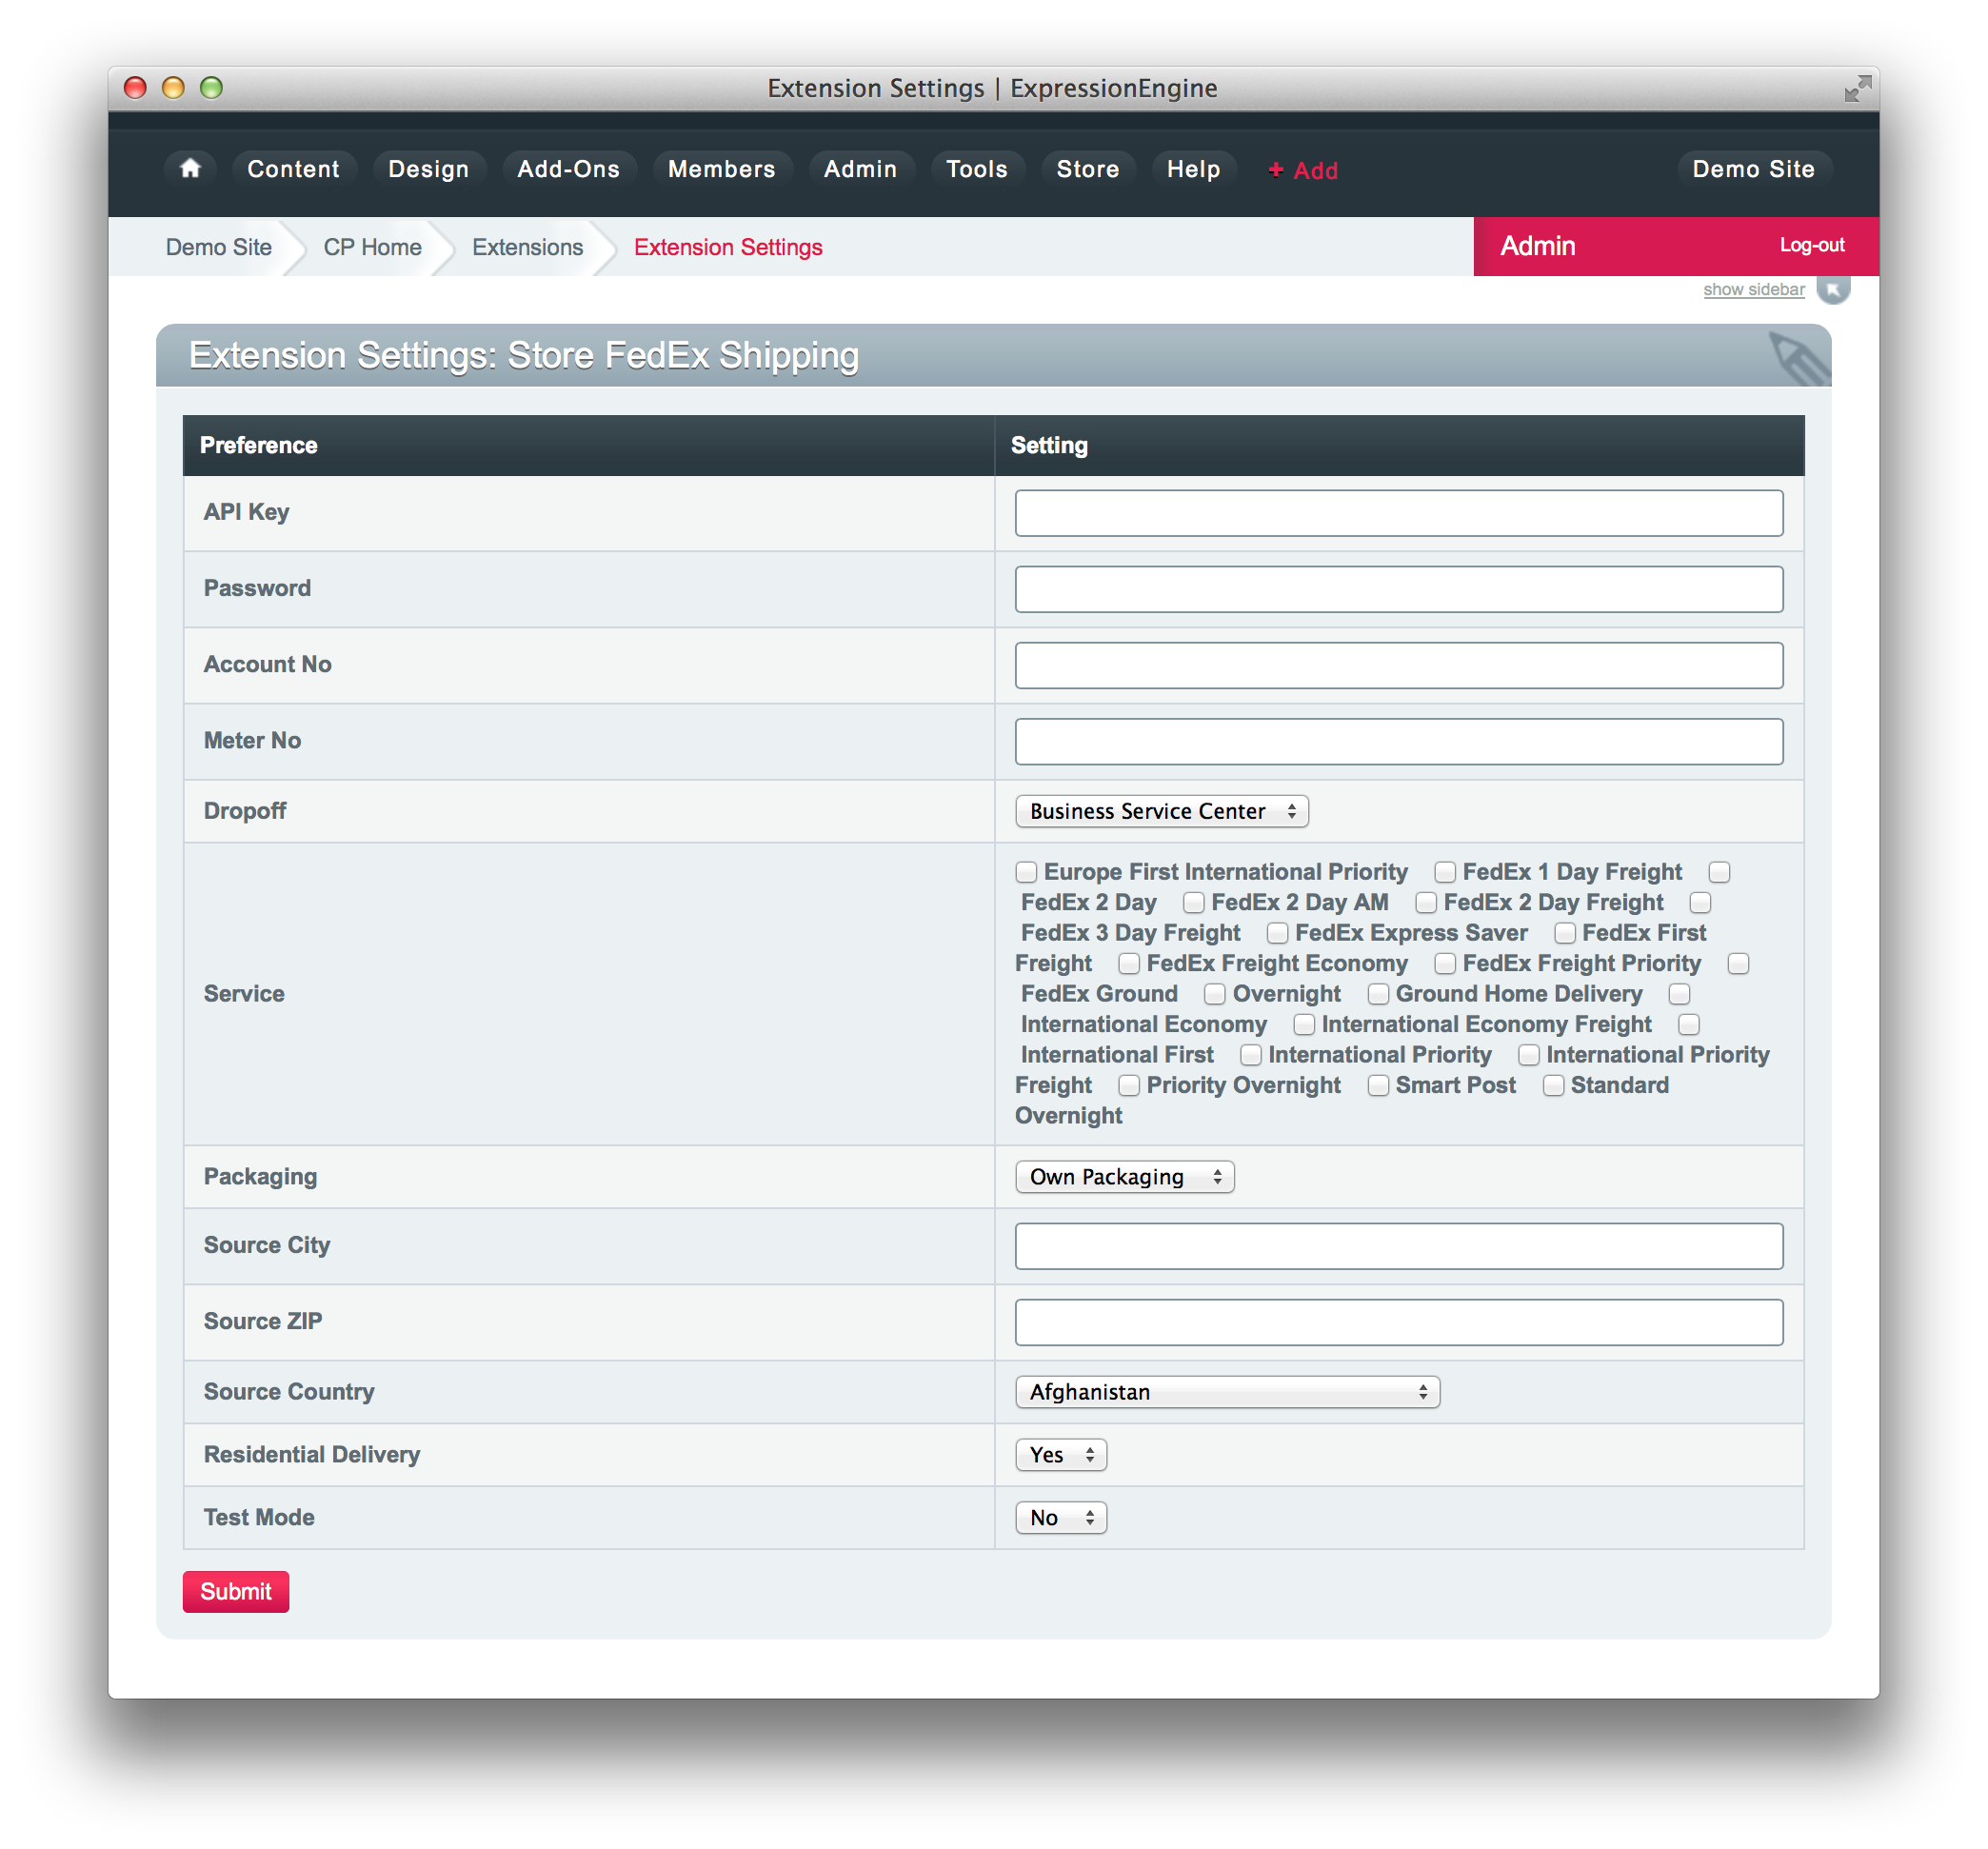Click the Source City input field
This screenshot has width=1988, height=1849.
point(1398,1246)
